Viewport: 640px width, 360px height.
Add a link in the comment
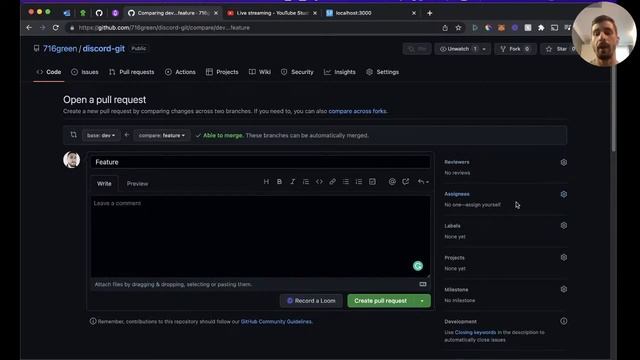(x=332, y=182)
